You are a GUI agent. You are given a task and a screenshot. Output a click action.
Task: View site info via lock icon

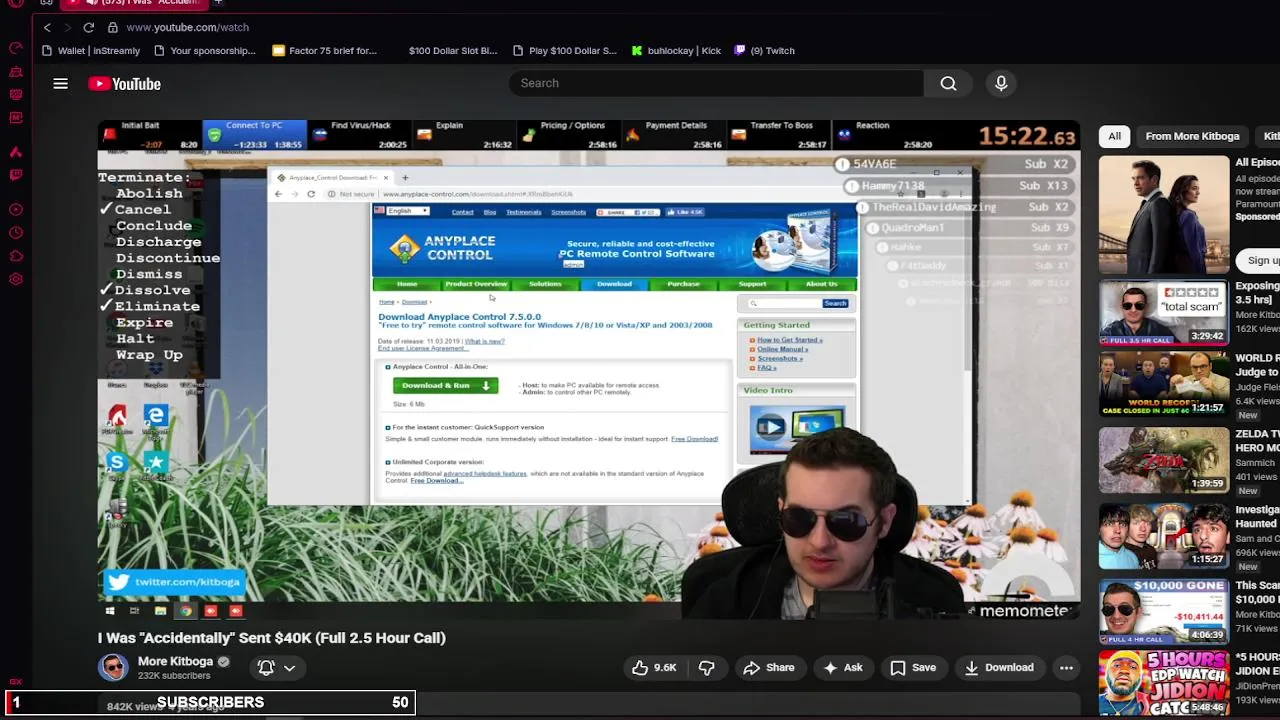coord(113,27)
